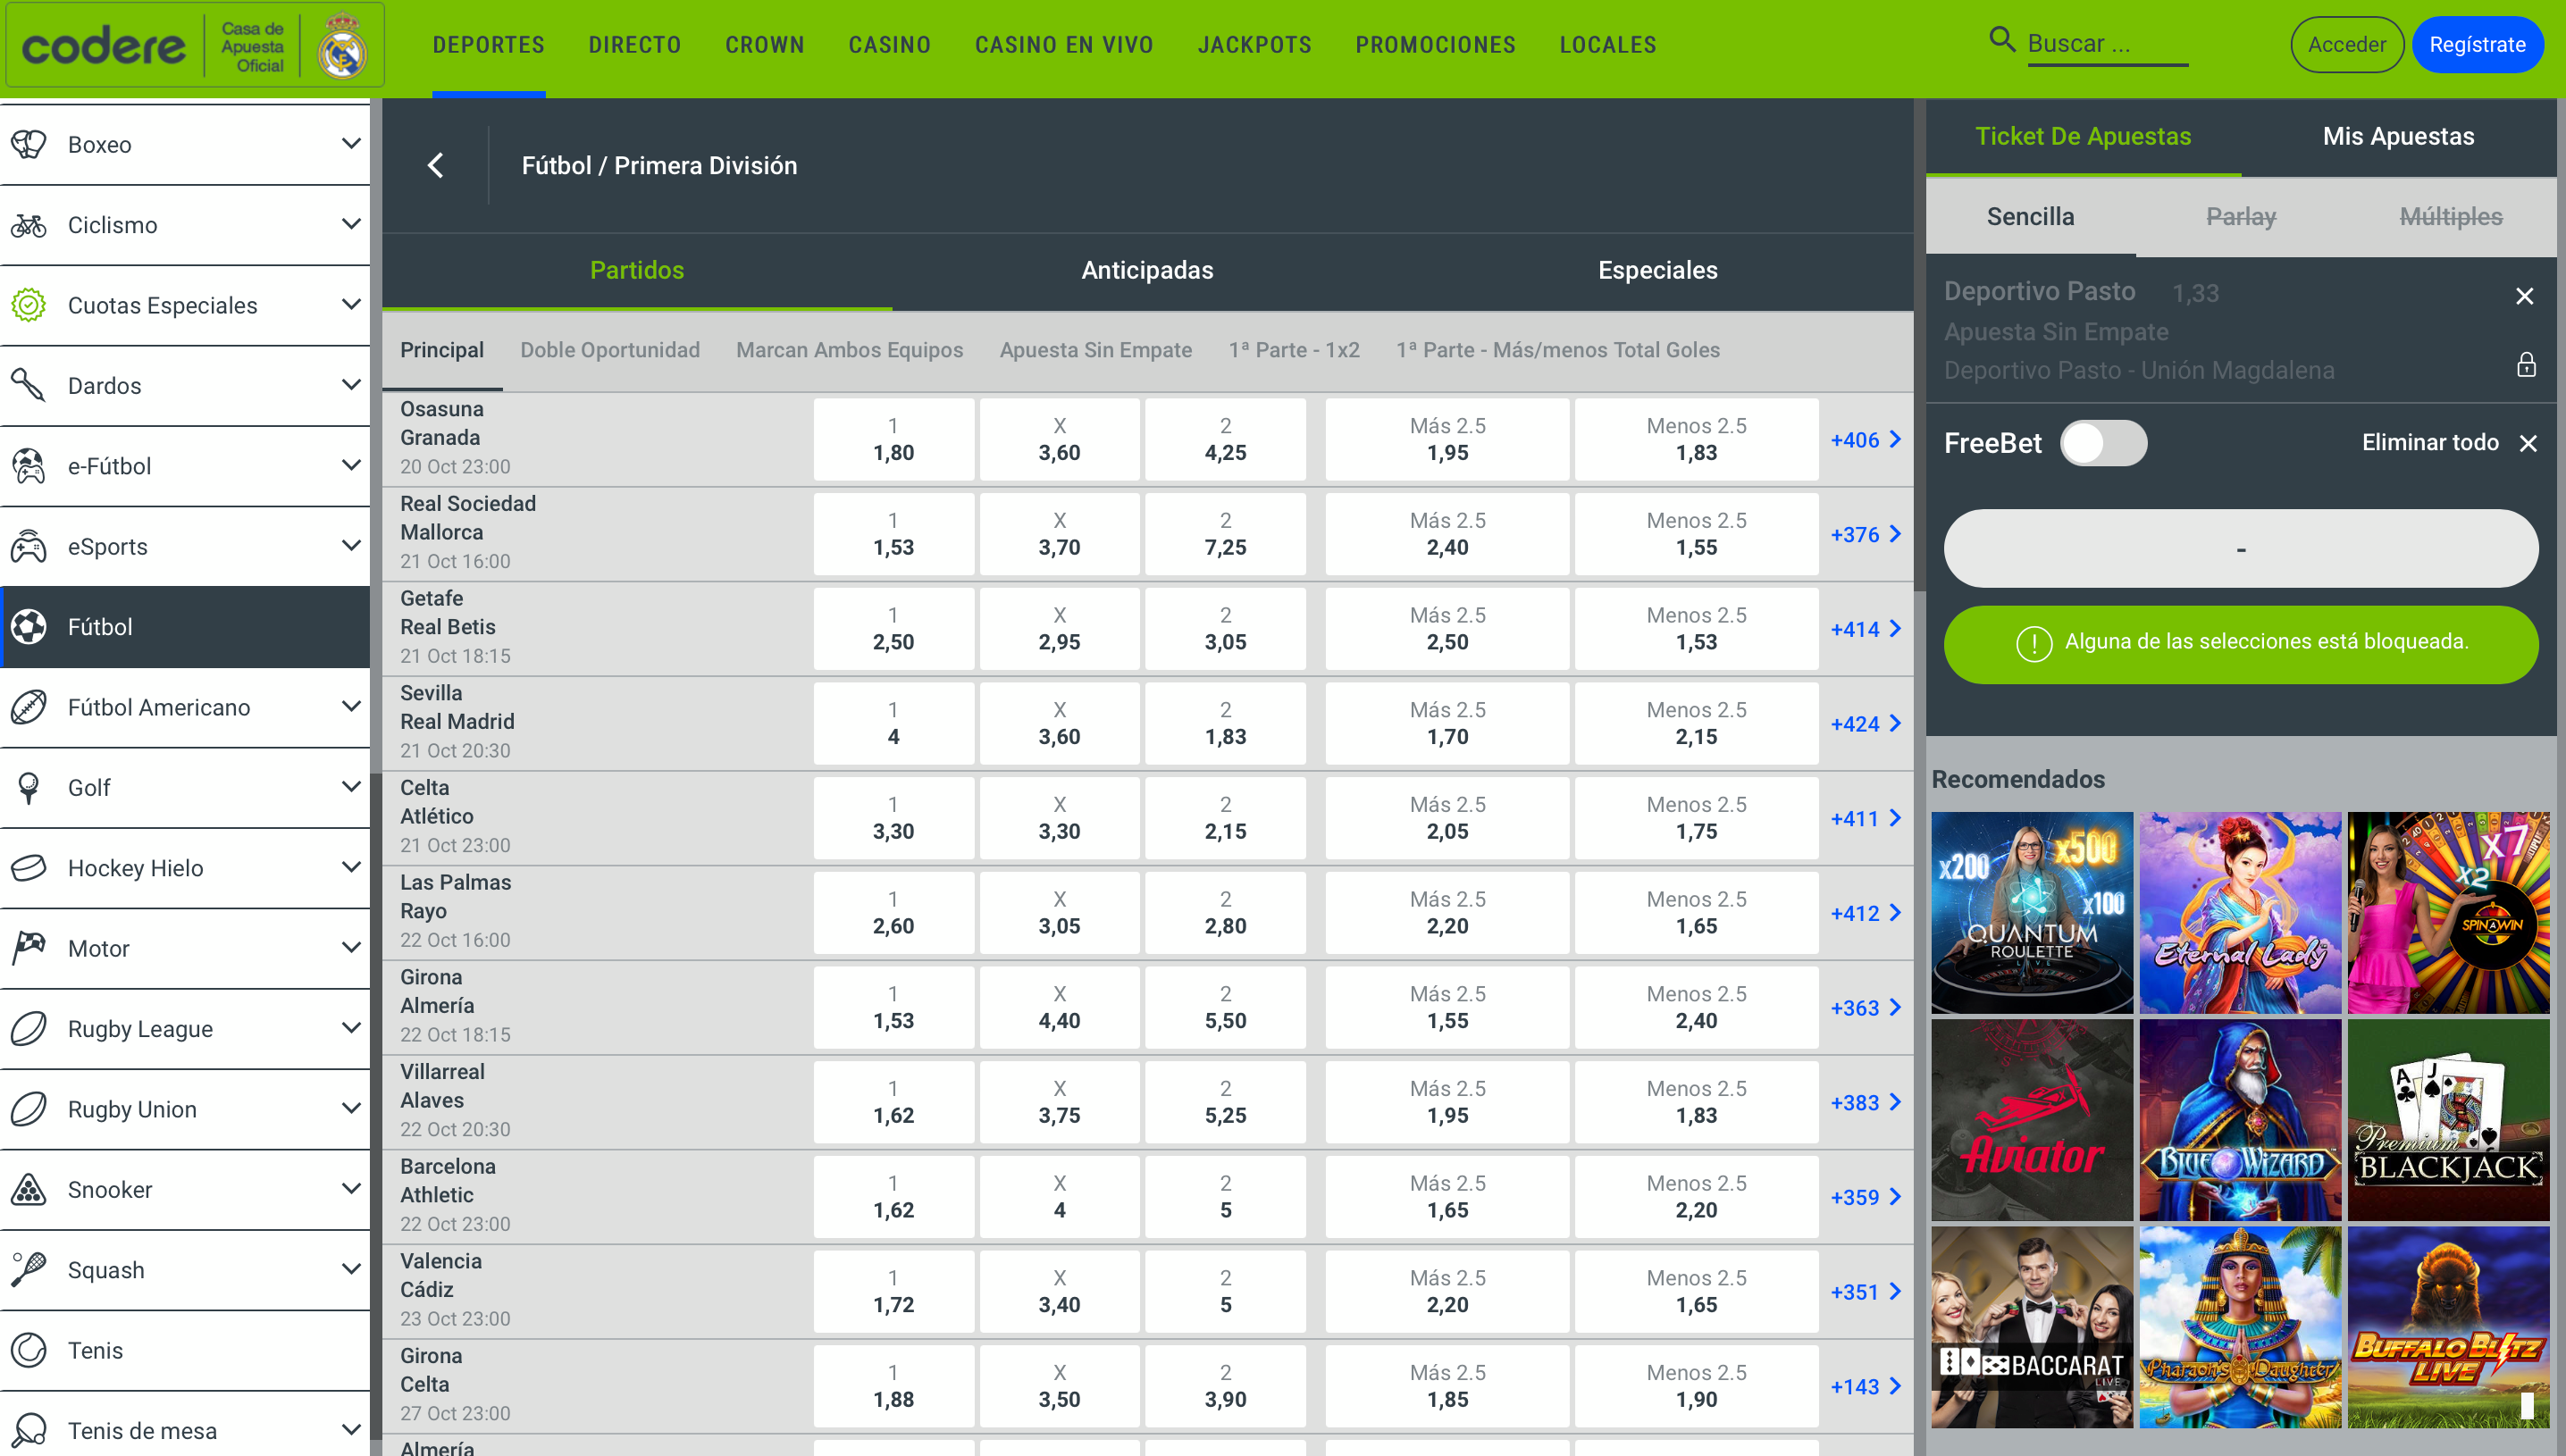
Task: Open the Aviator game thumbnail
Action: 2031,1120
